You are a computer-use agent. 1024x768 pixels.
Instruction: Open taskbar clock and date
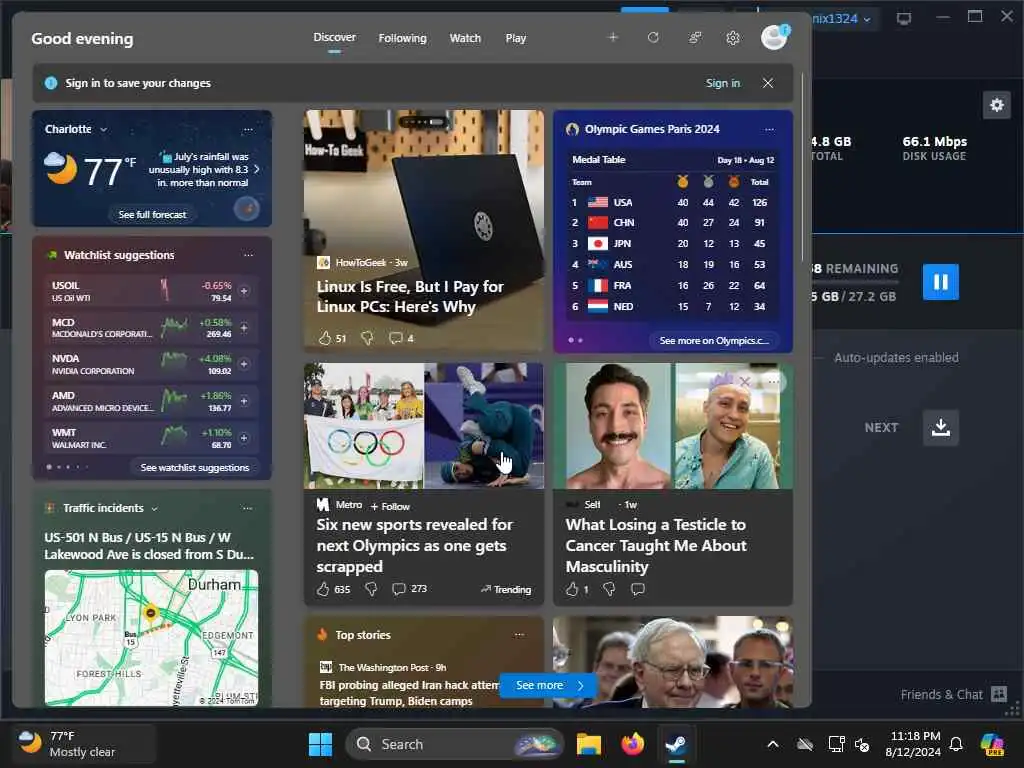point(913,744)
